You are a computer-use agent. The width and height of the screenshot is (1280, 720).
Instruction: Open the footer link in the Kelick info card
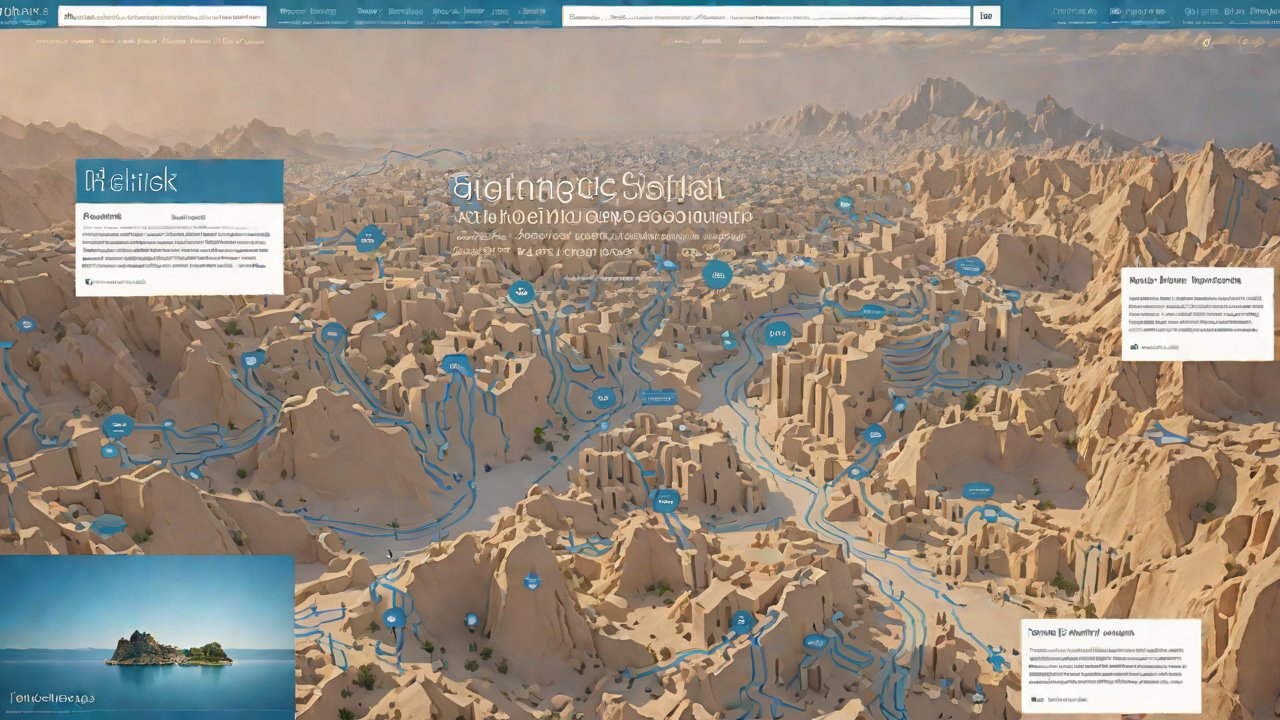point(118,283)
